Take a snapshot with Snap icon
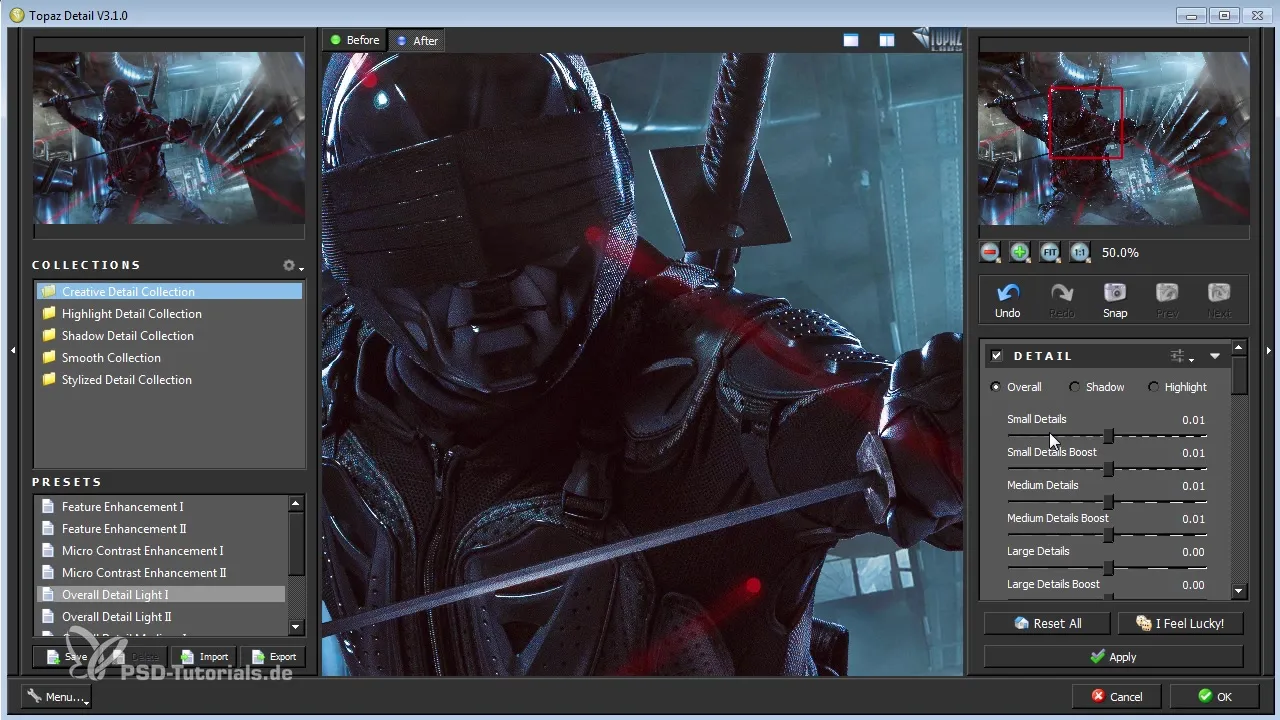 (1115, 293)
